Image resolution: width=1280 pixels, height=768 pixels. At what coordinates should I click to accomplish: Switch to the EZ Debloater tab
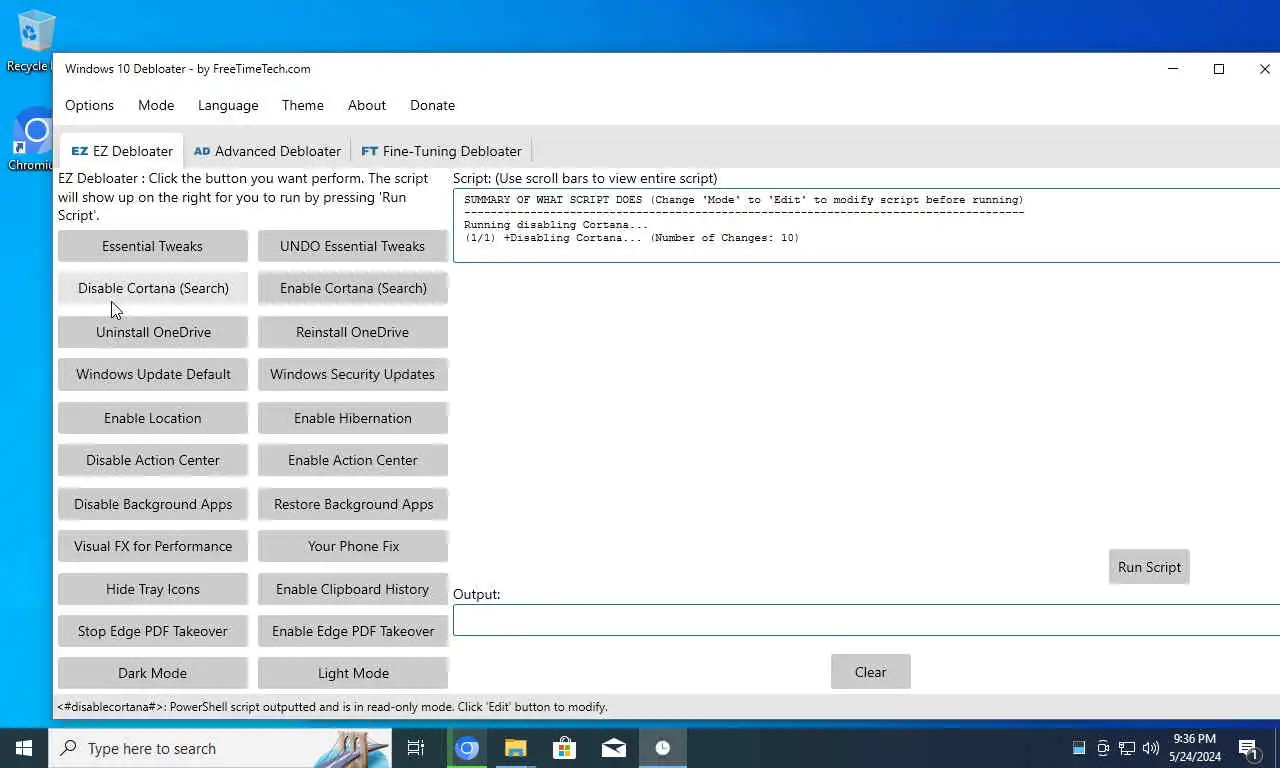121,151
